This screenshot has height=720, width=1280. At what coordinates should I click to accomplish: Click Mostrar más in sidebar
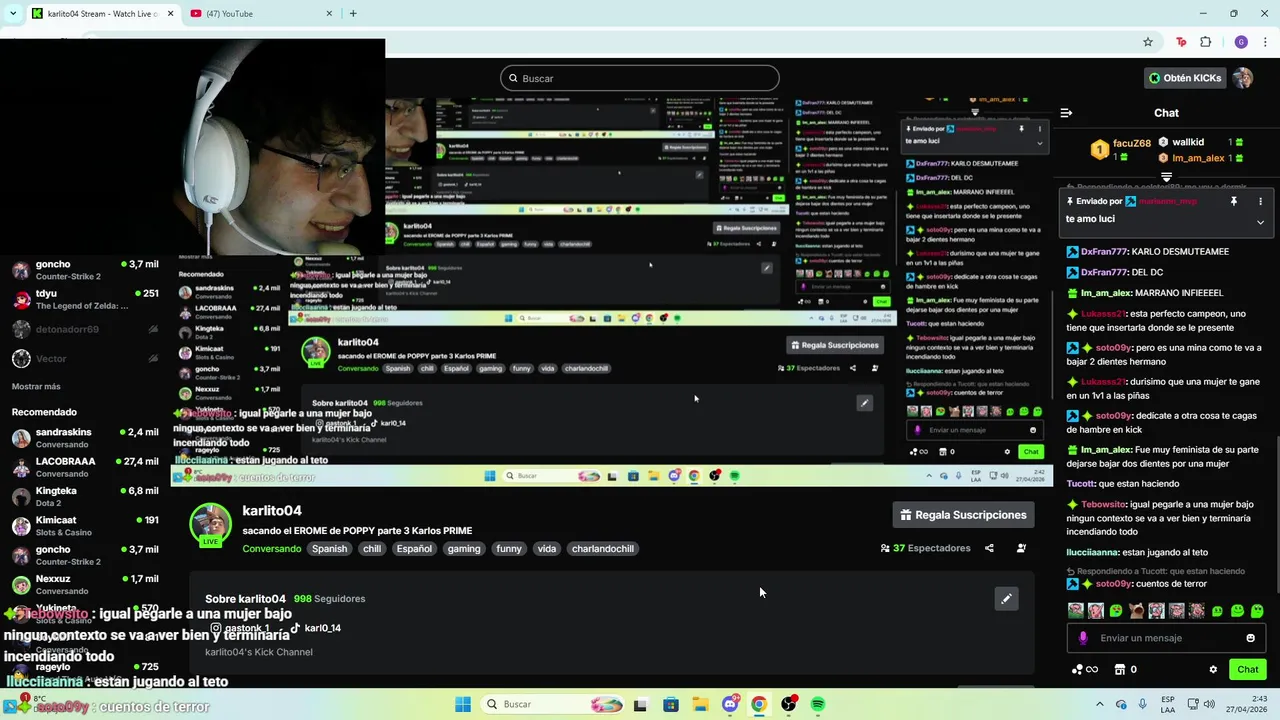36,387
